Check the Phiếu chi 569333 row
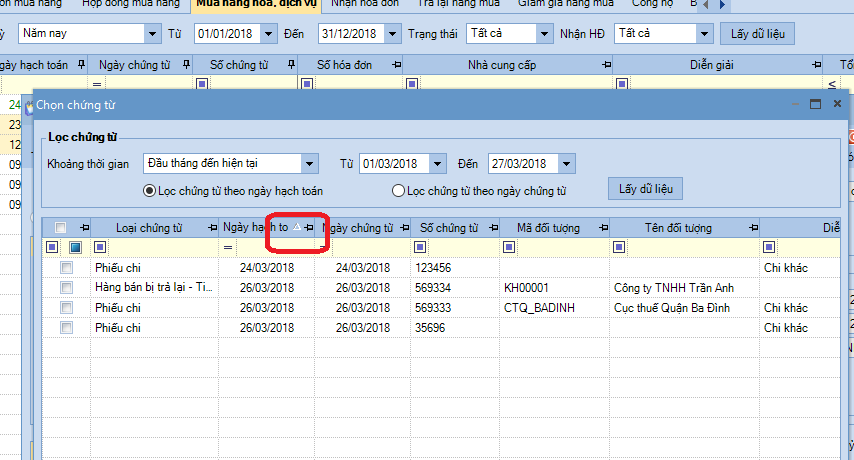 coord(66,308)
